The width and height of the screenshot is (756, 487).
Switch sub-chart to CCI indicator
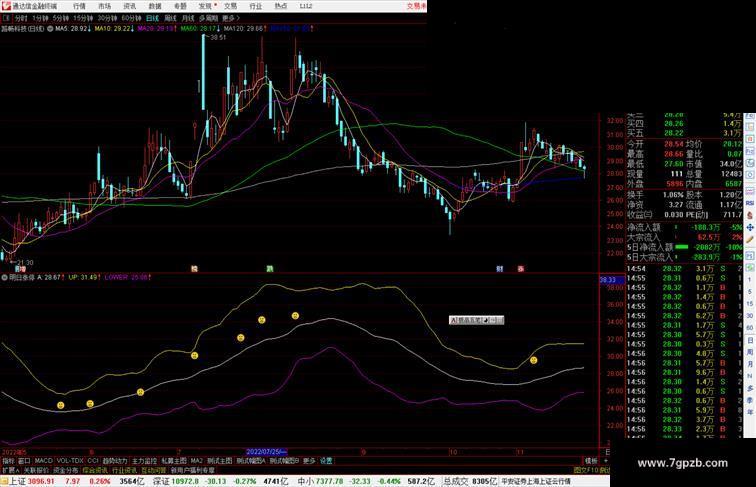point(93,461)
